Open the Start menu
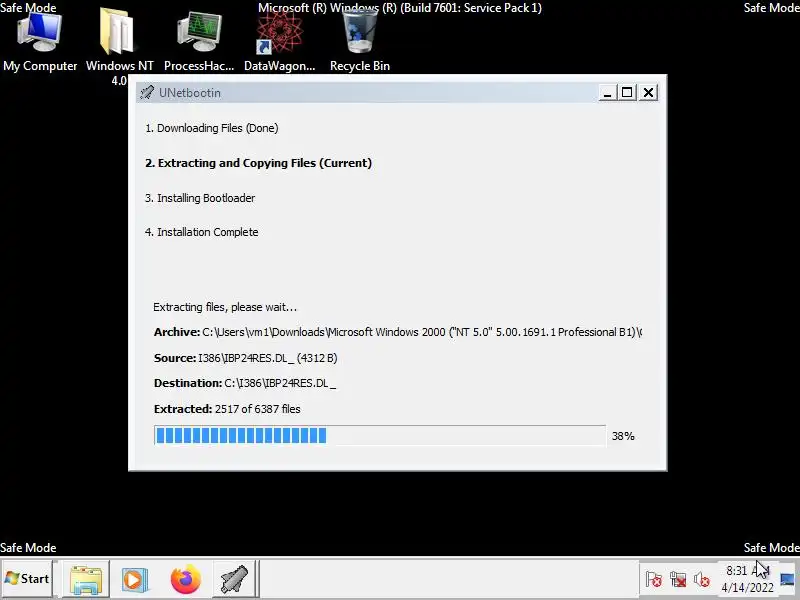Image resolution: width=800 pixels, height=600 pixels. coord(27,579)
